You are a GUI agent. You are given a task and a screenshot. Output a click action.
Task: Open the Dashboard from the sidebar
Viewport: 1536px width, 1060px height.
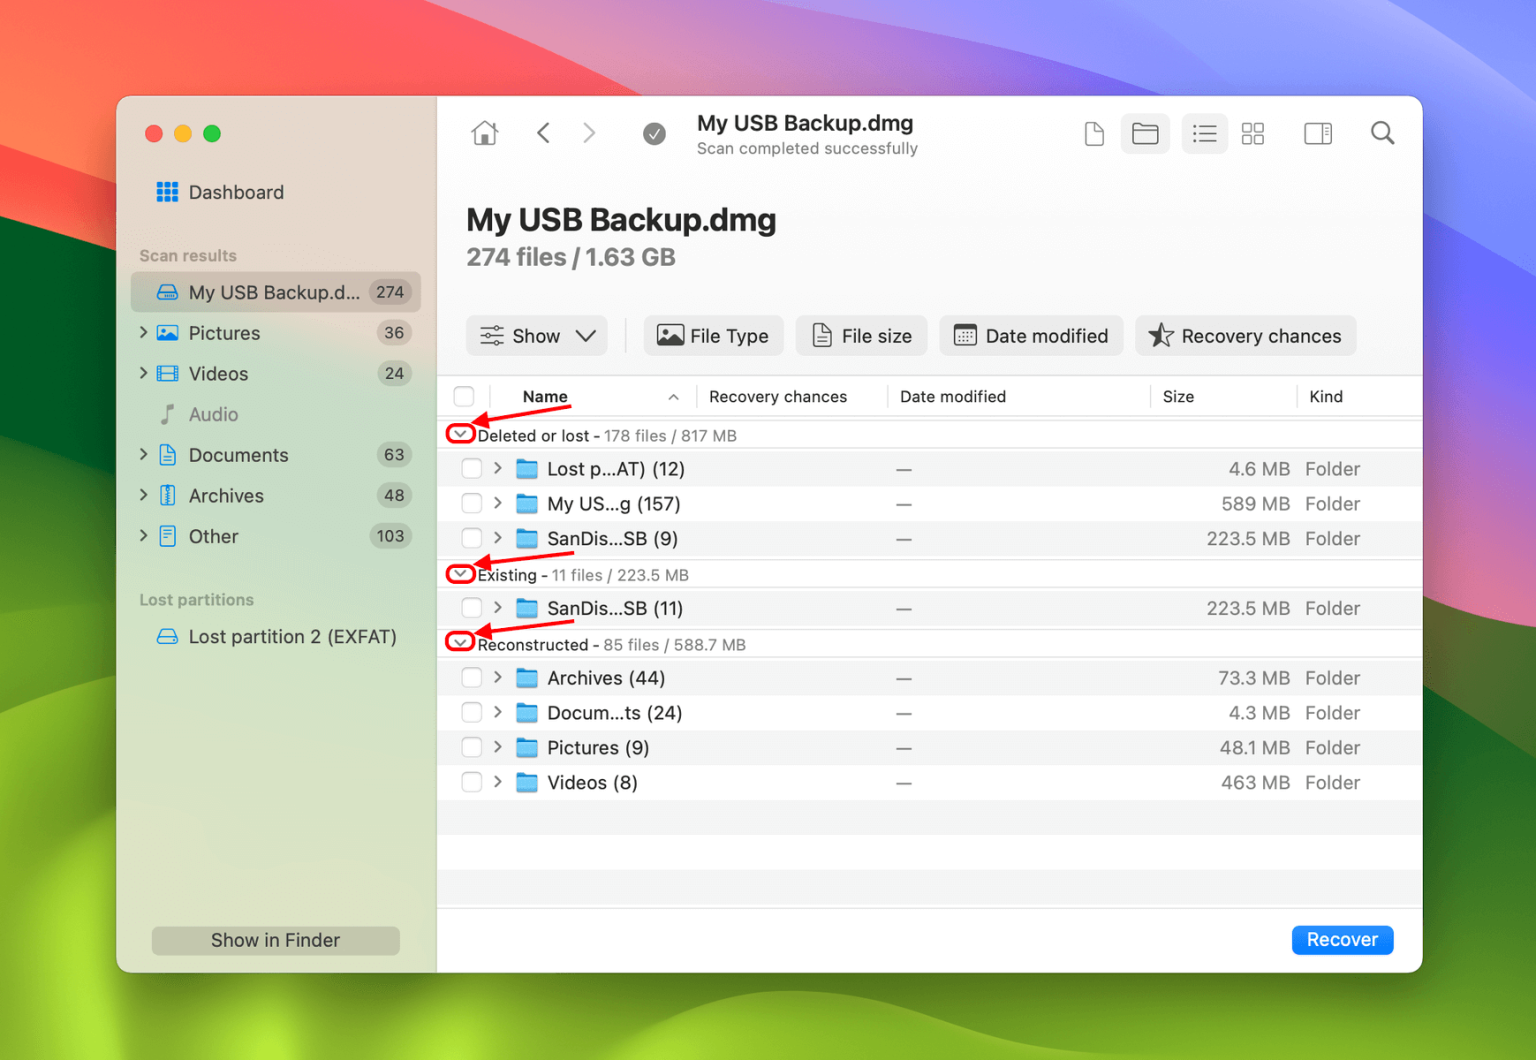(235, 192)
